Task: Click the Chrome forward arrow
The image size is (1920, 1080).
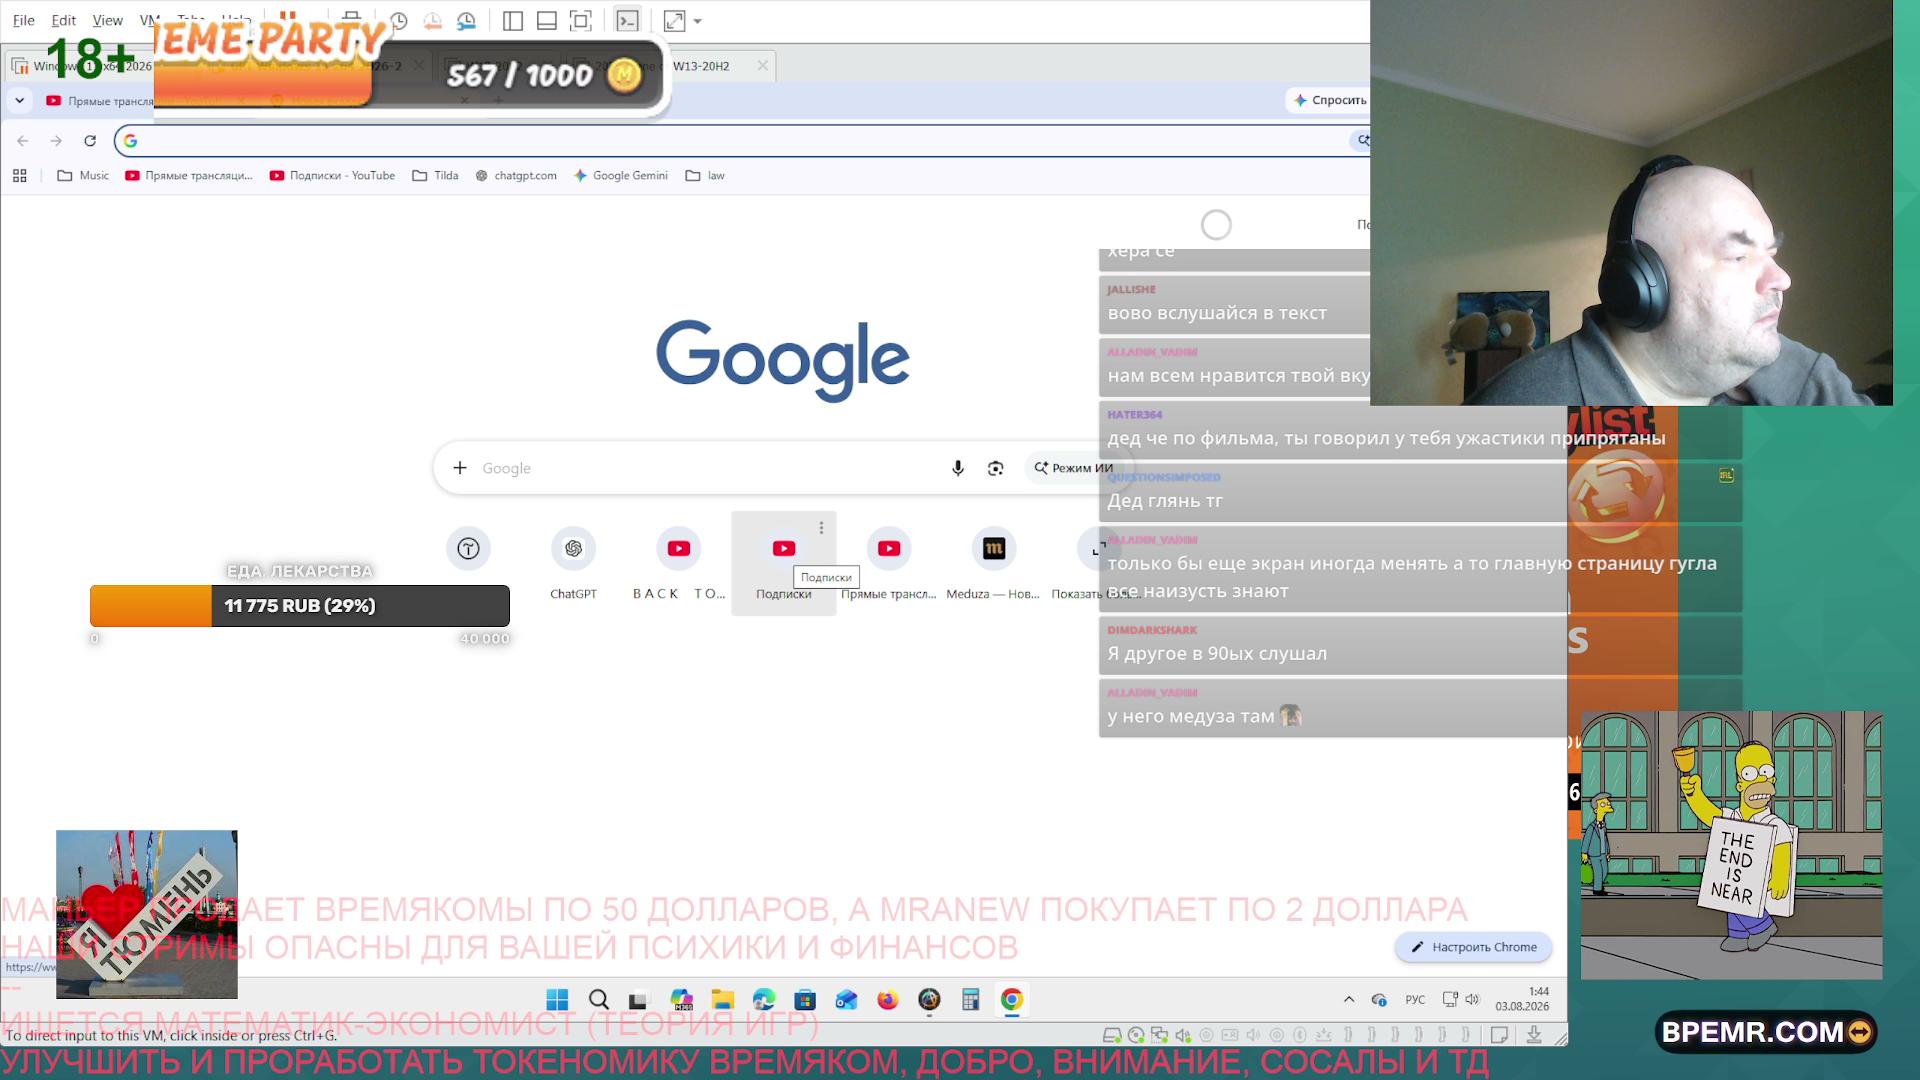Action: tap(56, 141)
